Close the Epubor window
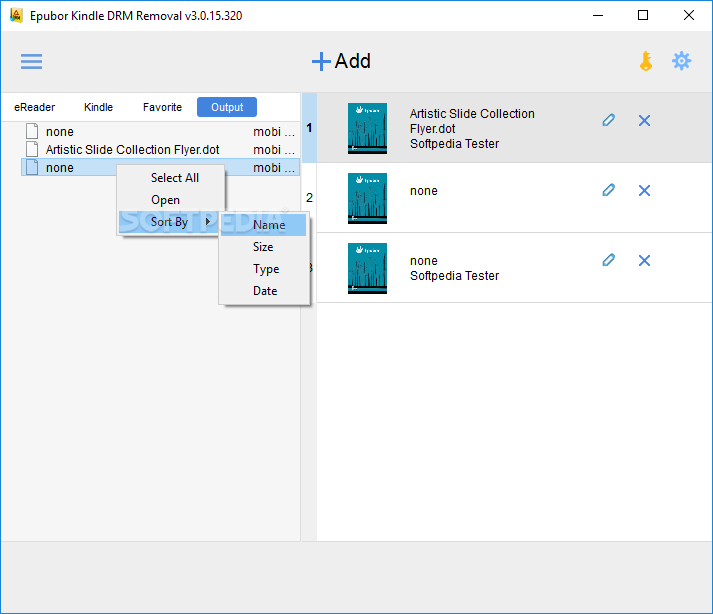The height and width of the screenshot is (614, 713). pos(688,15)
